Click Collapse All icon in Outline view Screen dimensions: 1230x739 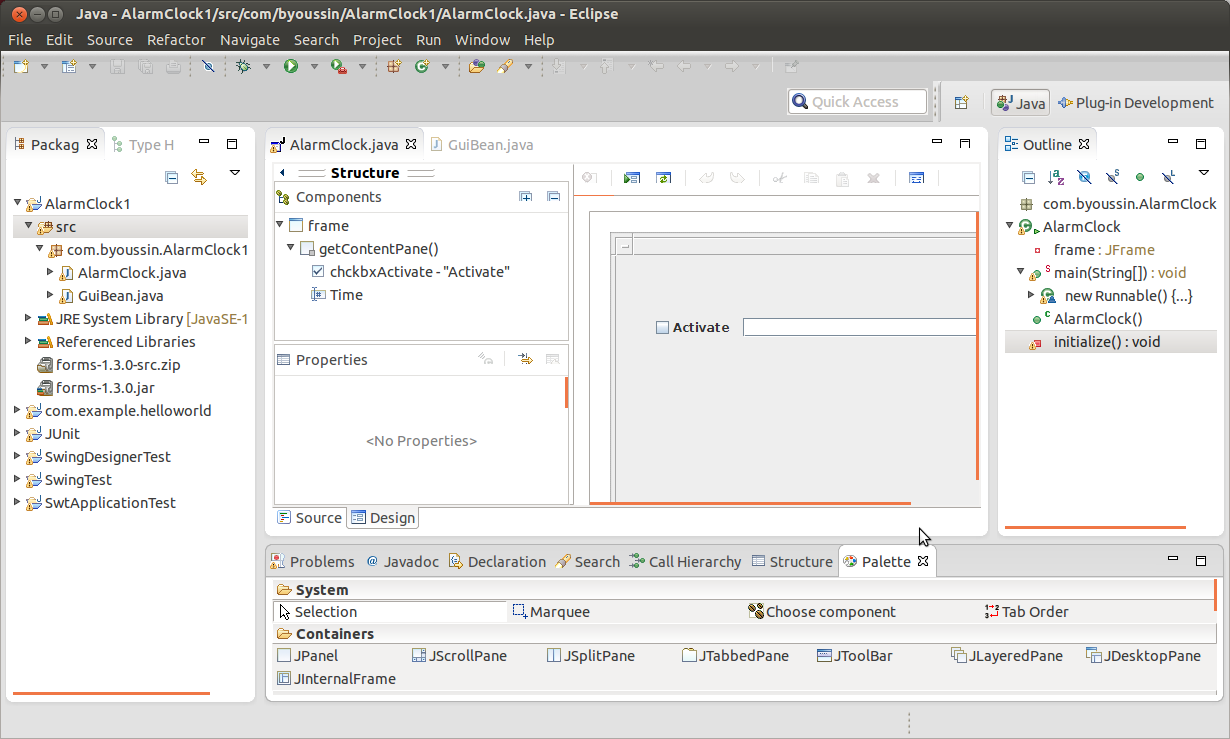(x=1028, y=177)
